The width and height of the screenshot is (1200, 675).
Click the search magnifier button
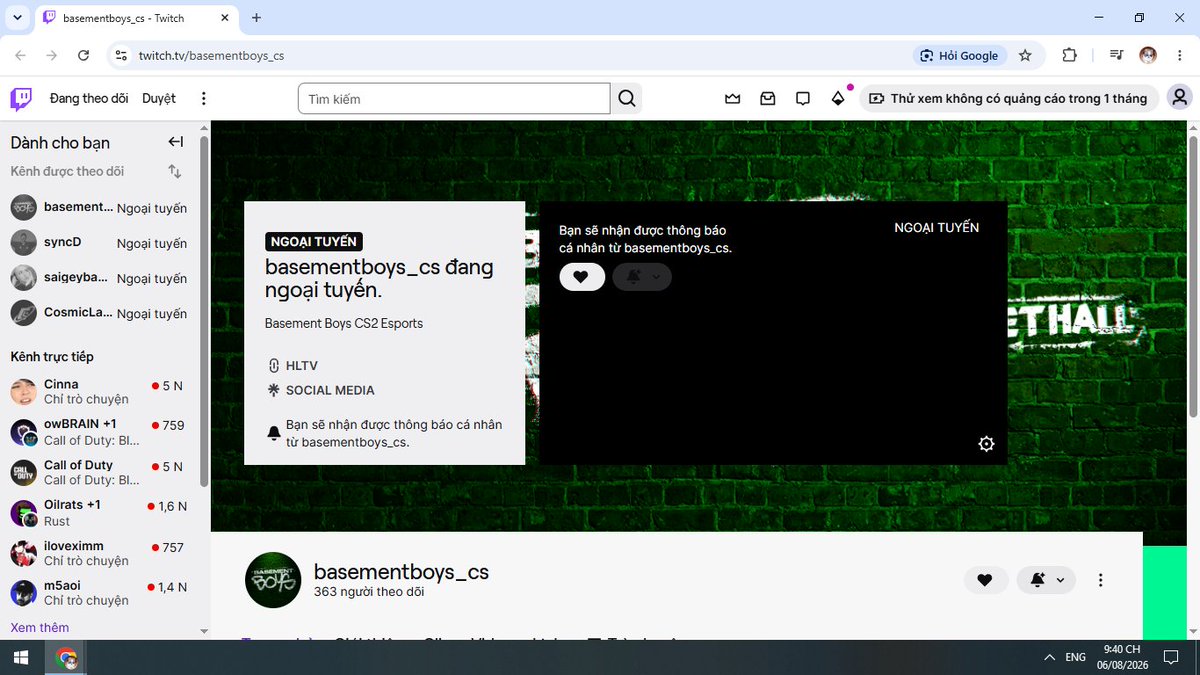[x=627, y=98]
